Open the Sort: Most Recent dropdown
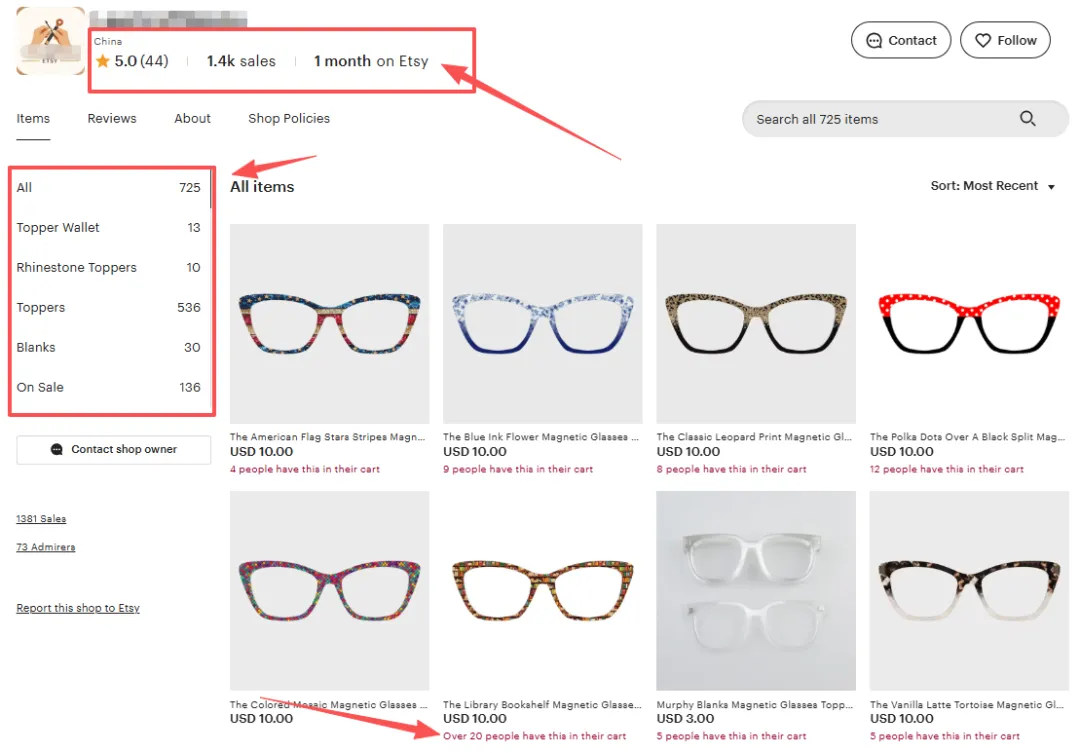Screen dimensions: 1080x753 pos(992,186)
